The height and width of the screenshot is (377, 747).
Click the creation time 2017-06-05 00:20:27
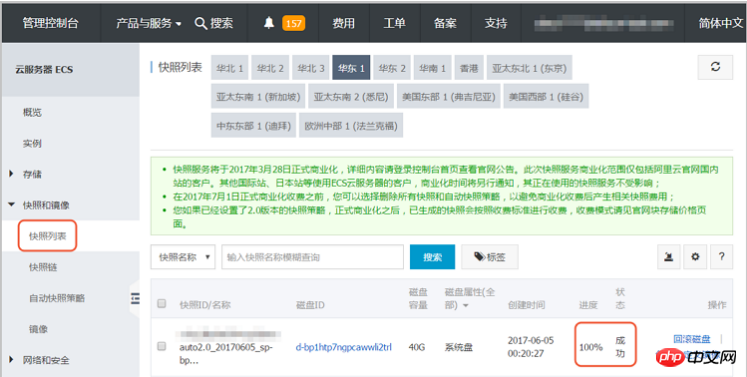531,347
